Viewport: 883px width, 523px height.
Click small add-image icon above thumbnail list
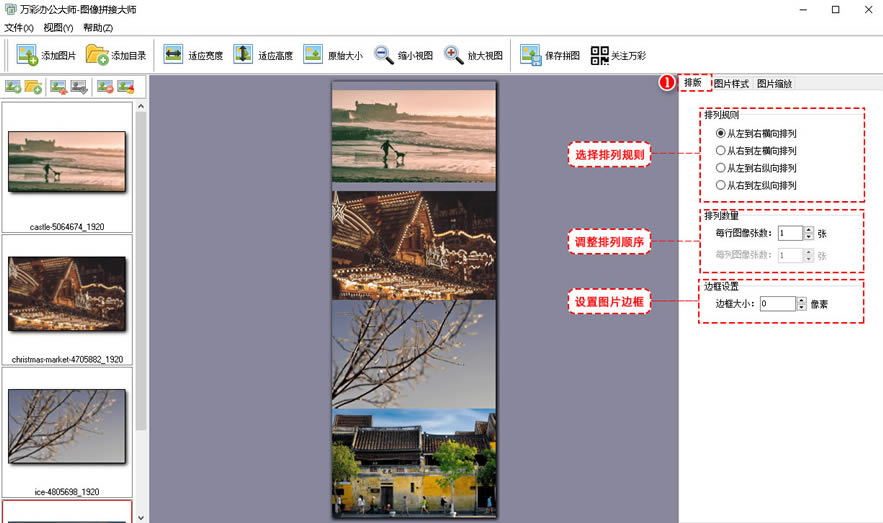(13, 87)
